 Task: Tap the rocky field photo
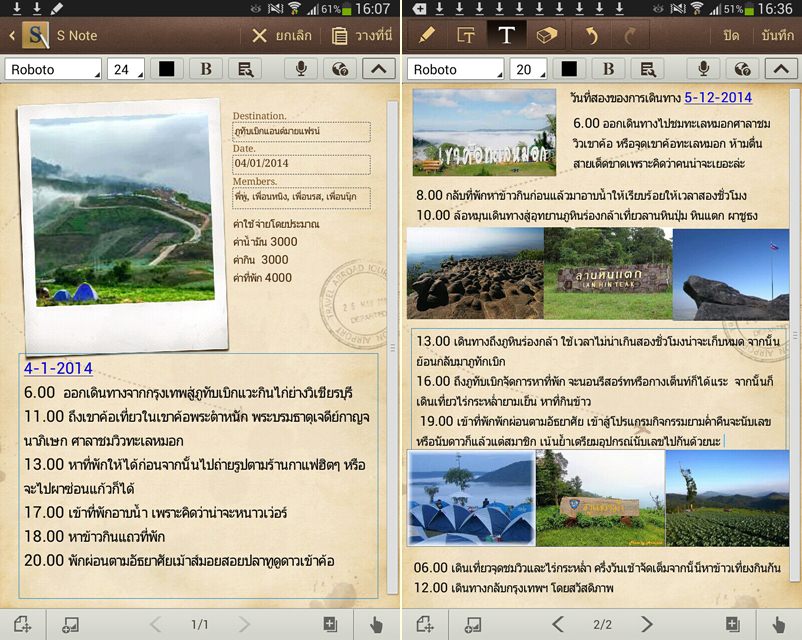click(x=475, y=274)
